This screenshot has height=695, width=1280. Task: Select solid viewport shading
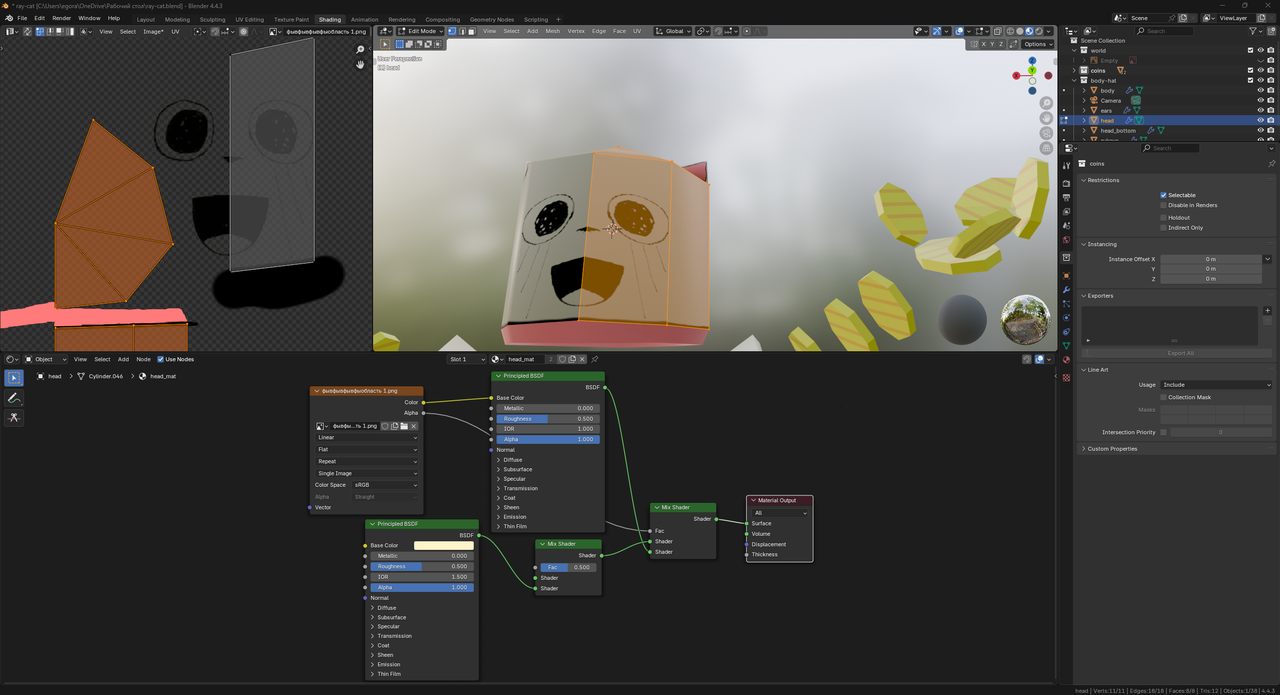tap(1020, 31)
